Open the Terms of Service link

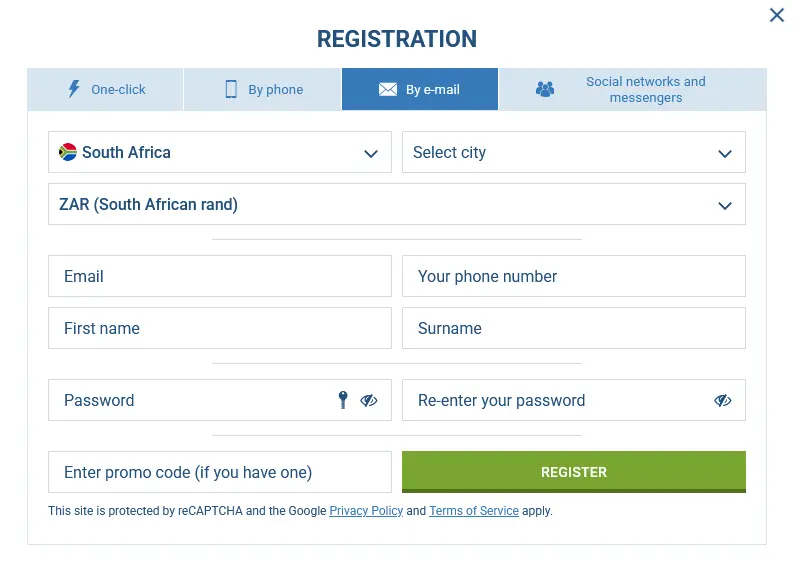click(x=474, y=511)
